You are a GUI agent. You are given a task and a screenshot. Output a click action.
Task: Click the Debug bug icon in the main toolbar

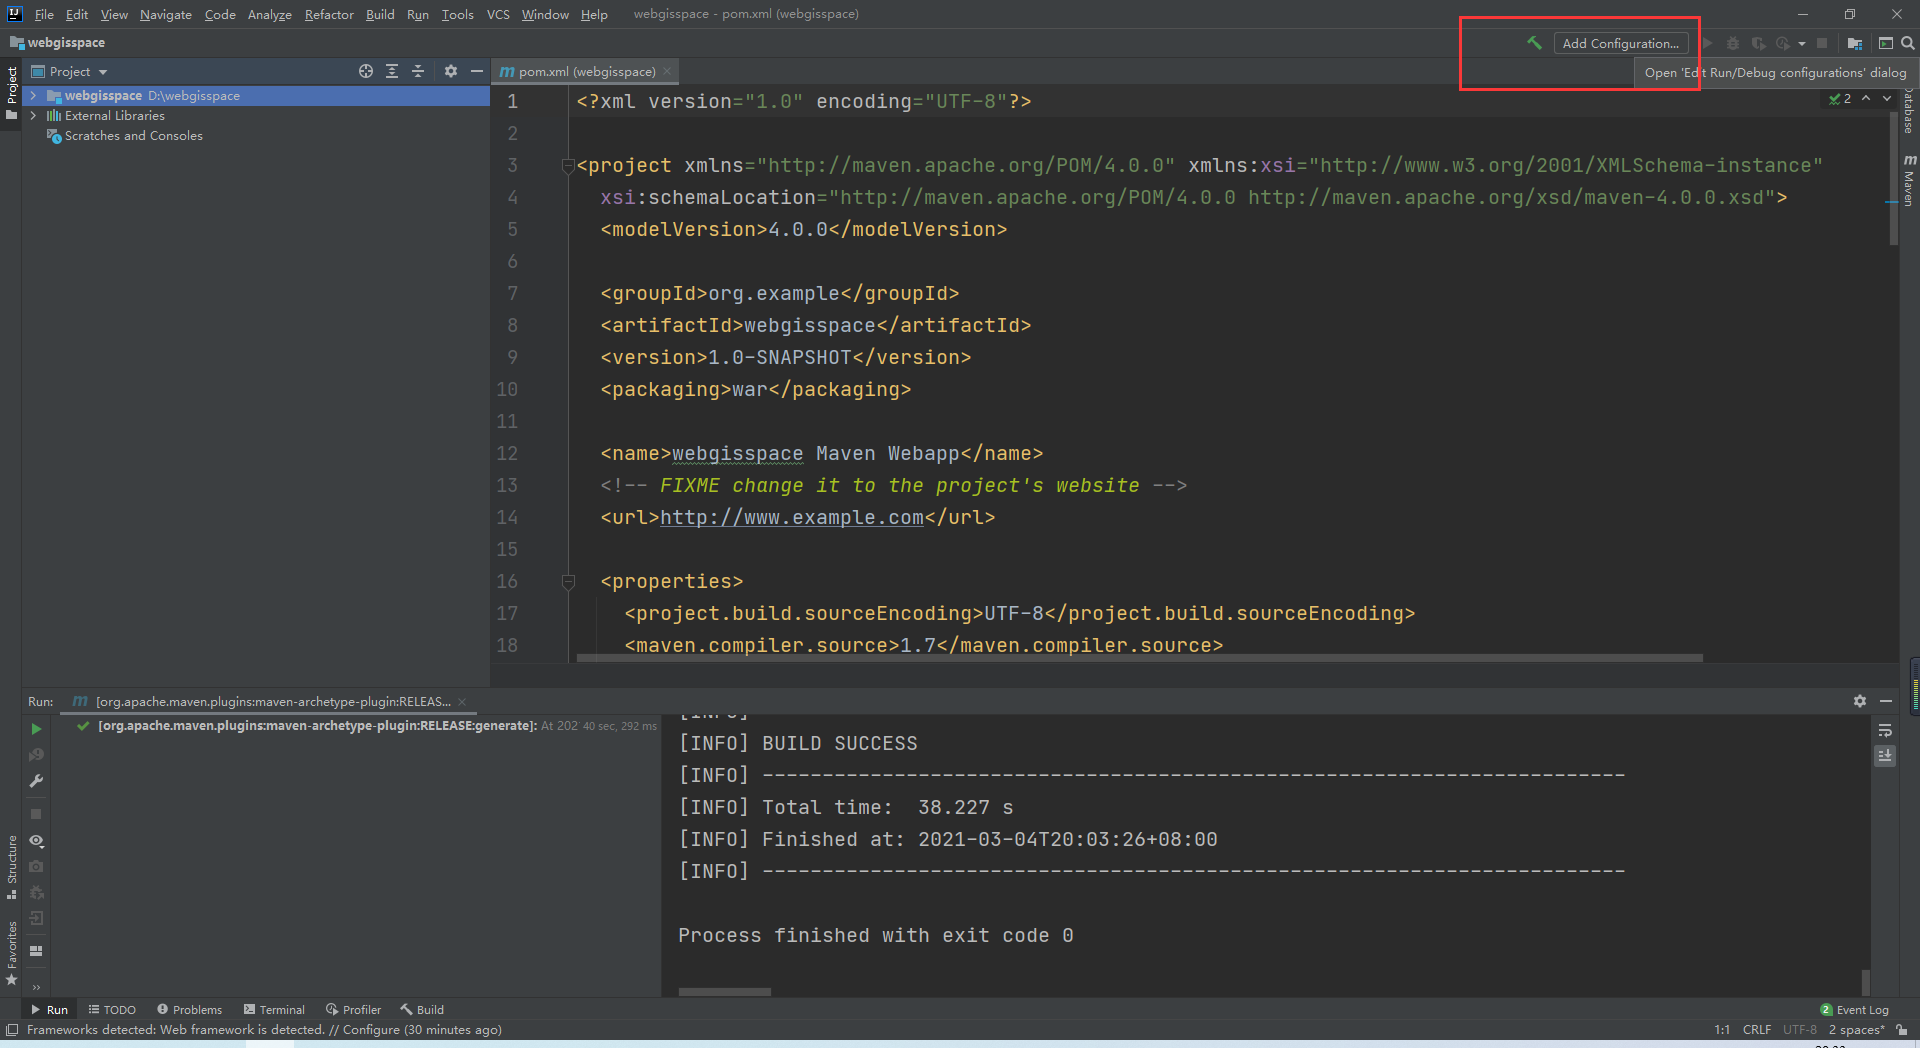click(1733, 43)
